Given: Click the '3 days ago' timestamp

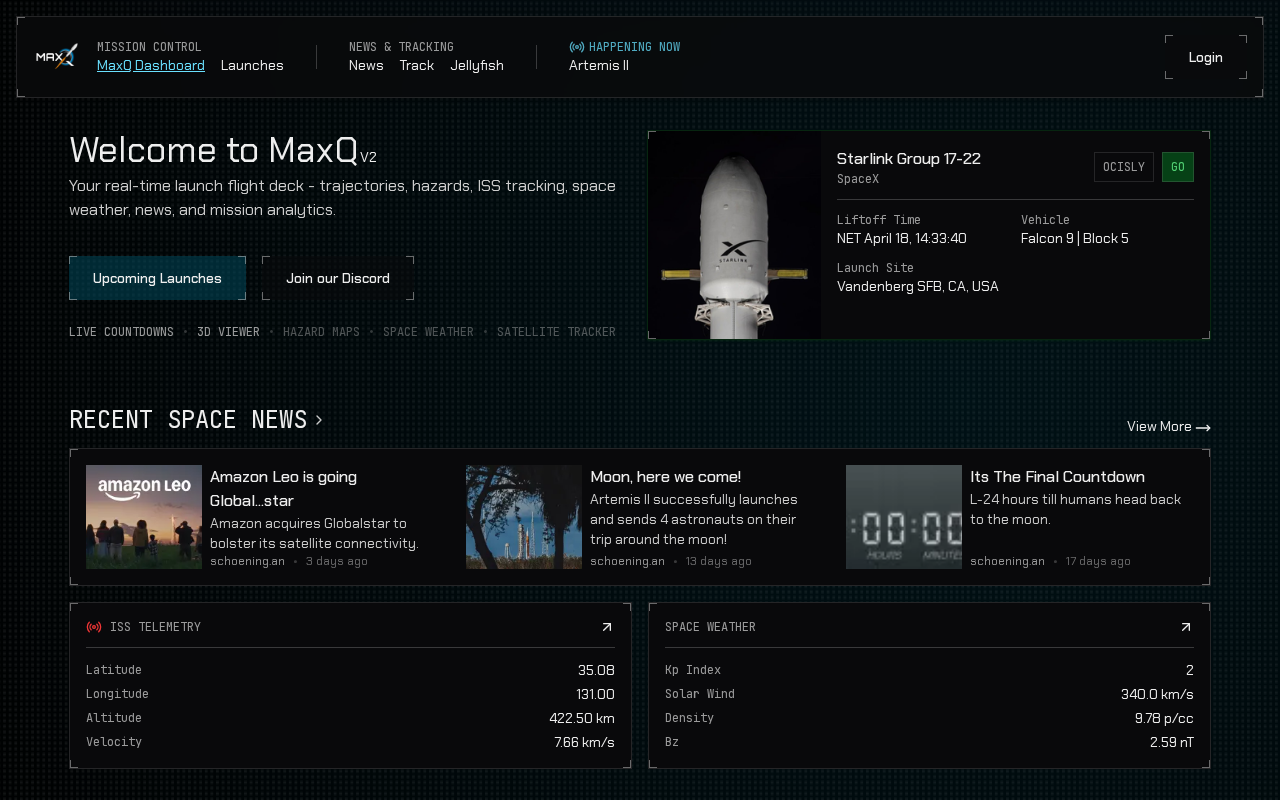Looking at the screenshot, I should 337,561.
